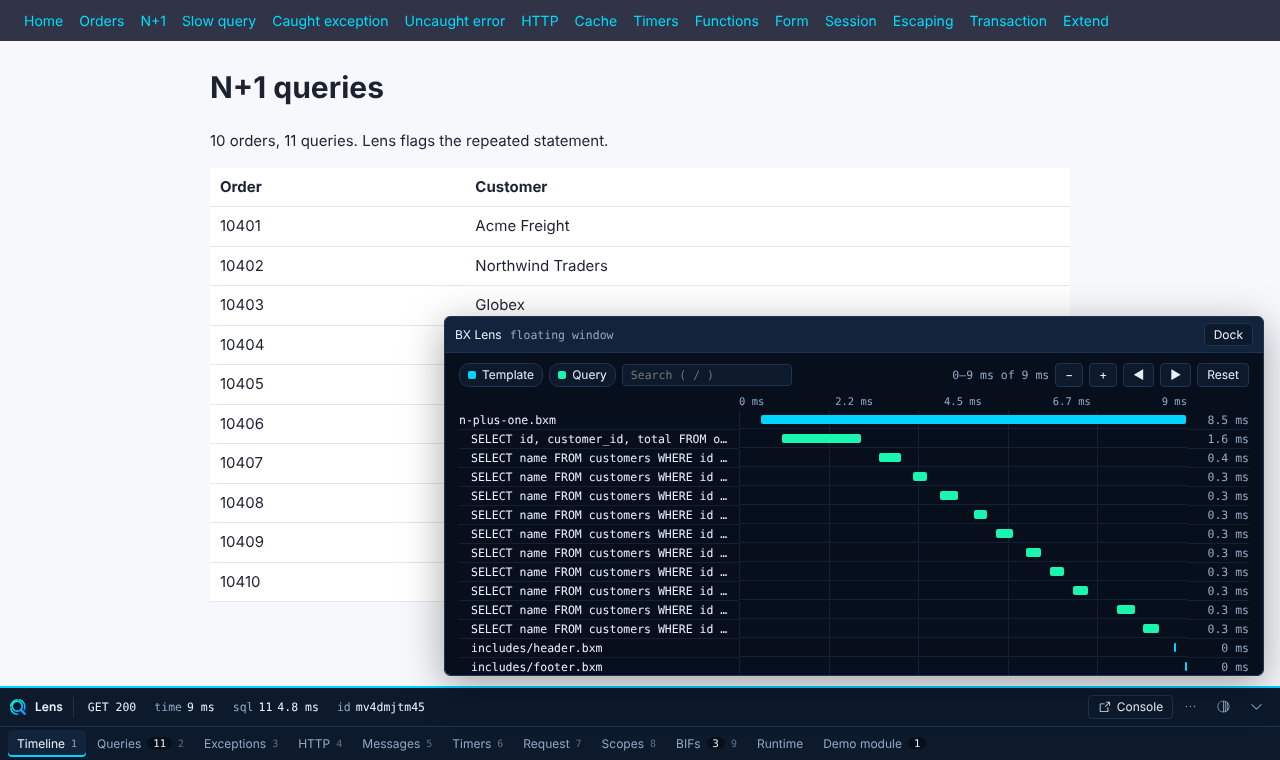Open the Console in a new window
Image resolution: width=1280 pixels, height=760 pixels.
point(1130,707)
